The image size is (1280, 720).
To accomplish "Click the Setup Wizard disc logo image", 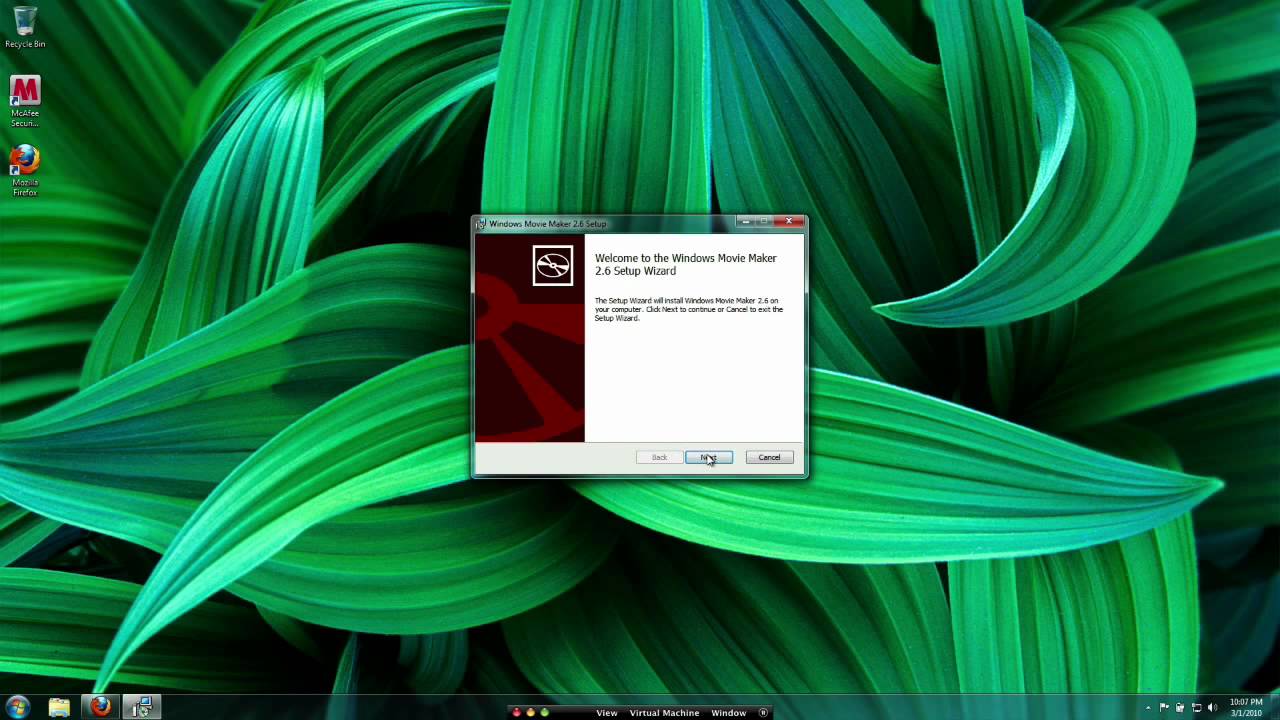I will click(553, 265).
